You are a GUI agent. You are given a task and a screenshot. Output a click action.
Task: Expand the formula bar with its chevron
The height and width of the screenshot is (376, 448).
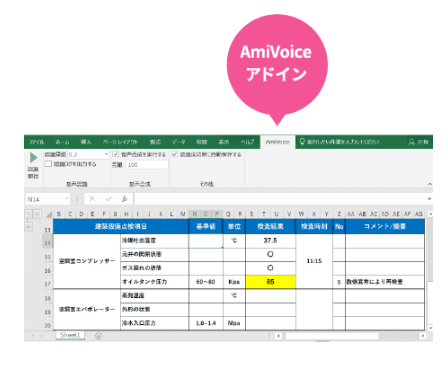point(429,199)
